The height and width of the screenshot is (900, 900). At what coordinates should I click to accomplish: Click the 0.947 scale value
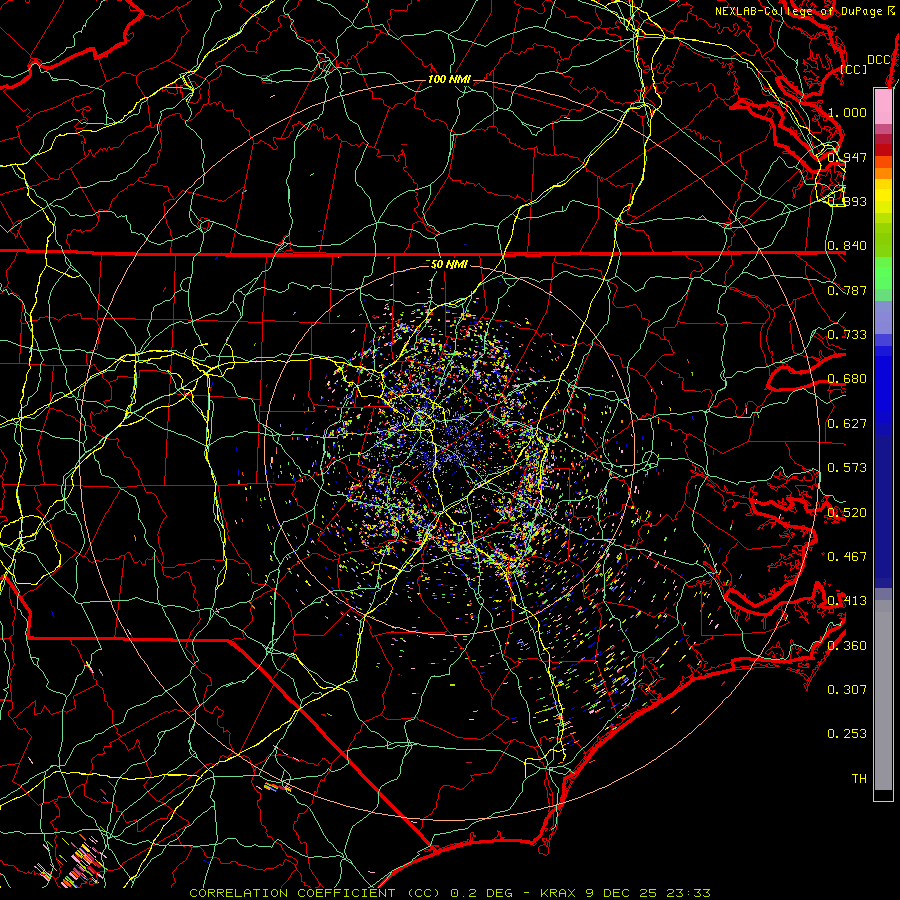(x=847, y=157)
